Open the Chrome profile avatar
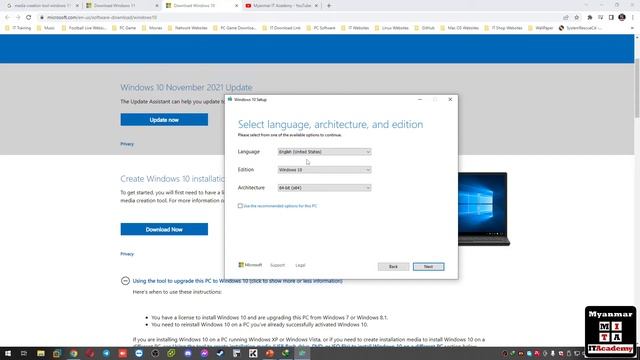 [x=622, y=18]
